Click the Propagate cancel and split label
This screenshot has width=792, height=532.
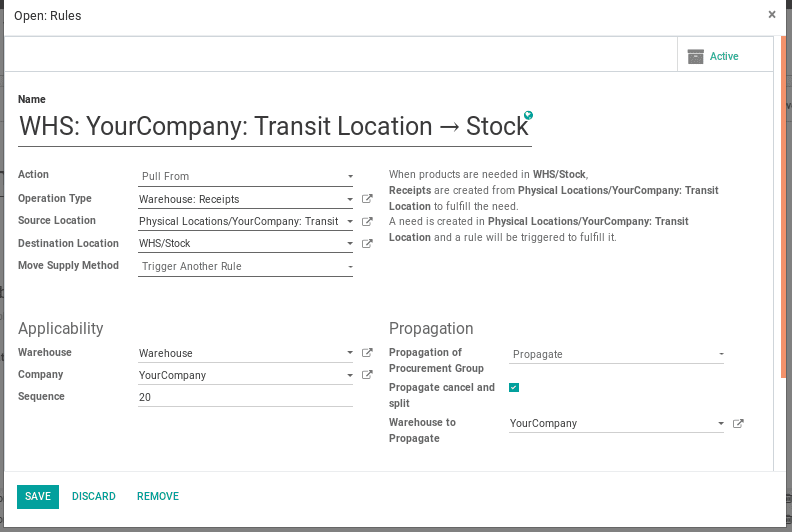(442, 395)
